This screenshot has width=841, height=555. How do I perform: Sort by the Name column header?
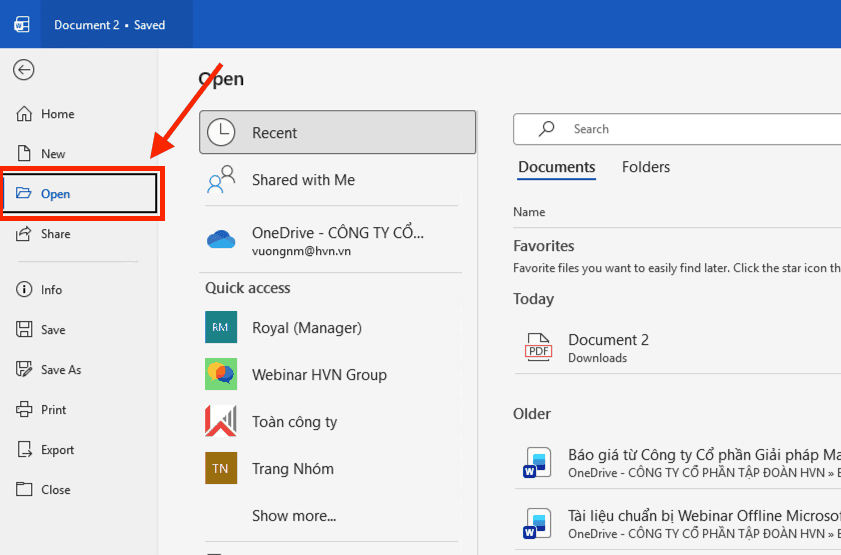pyautogui.click(x=529, y=212)
